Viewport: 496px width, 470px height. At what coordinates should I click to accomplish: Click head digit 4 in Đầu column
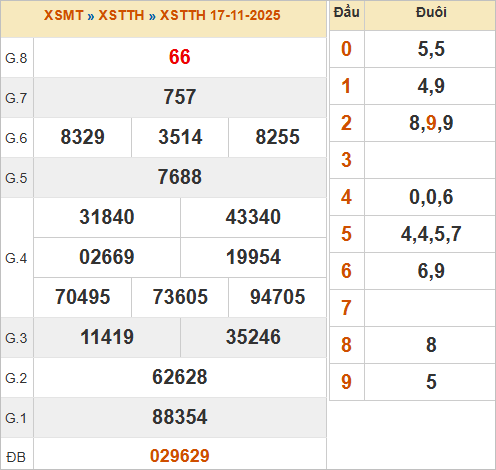pos(346,197)
